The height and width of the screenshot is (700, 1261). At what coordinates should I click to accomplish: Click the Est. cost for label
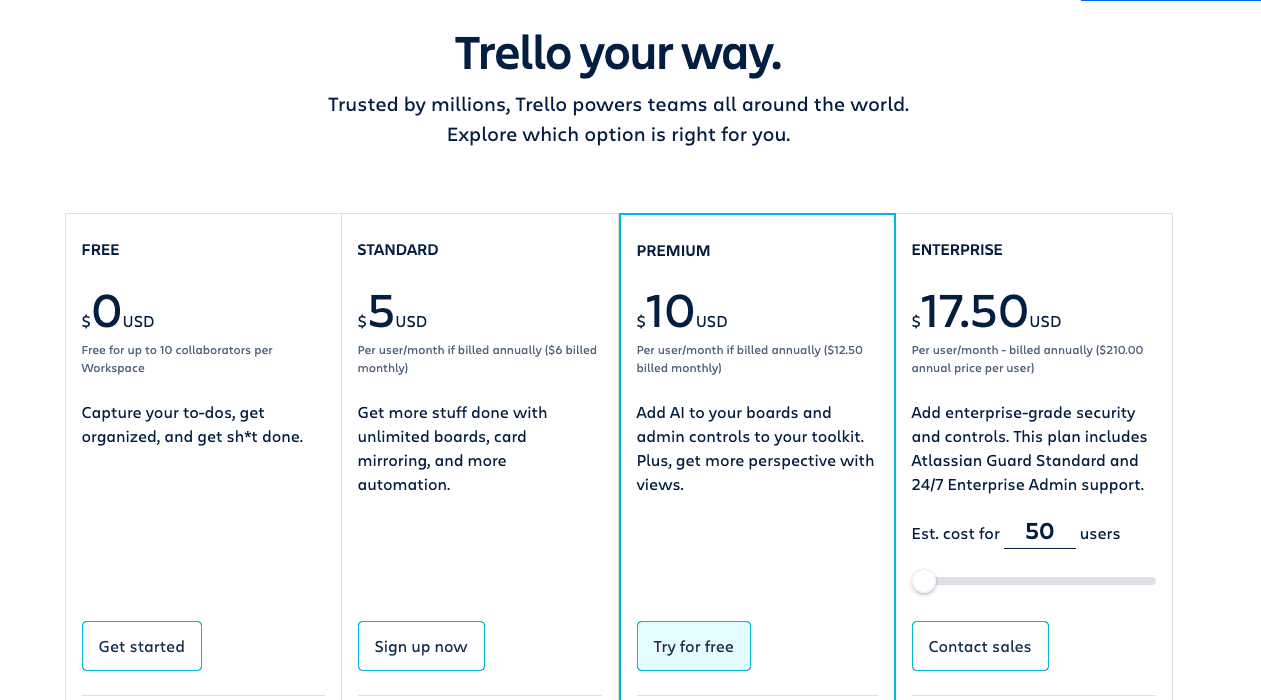[955, 533]
